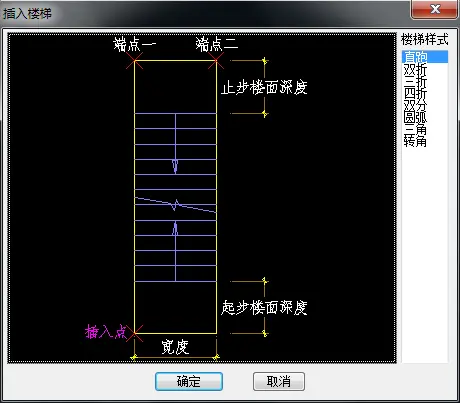460x403 pixels.
Task: Click the 插入点 cross marker
Action: coord(134,333)
